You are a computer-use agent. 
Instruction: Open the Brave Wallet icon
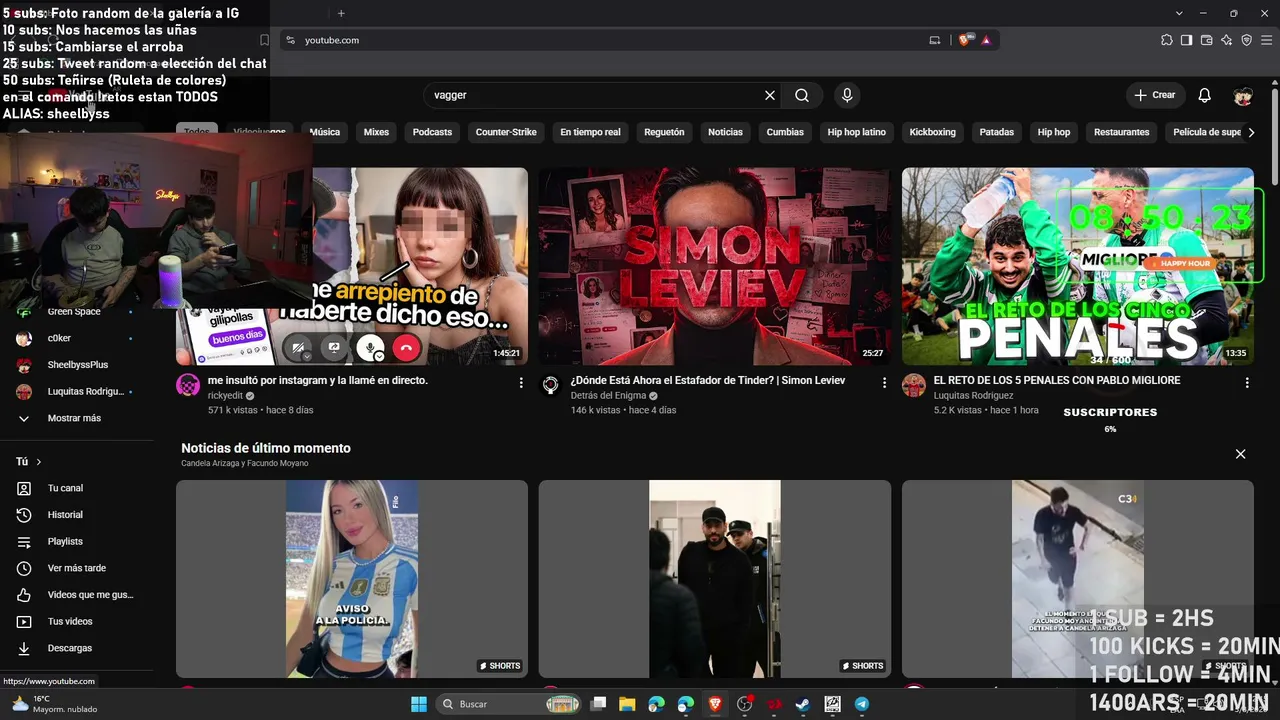pyautogui.click(x=1206, y=40)
